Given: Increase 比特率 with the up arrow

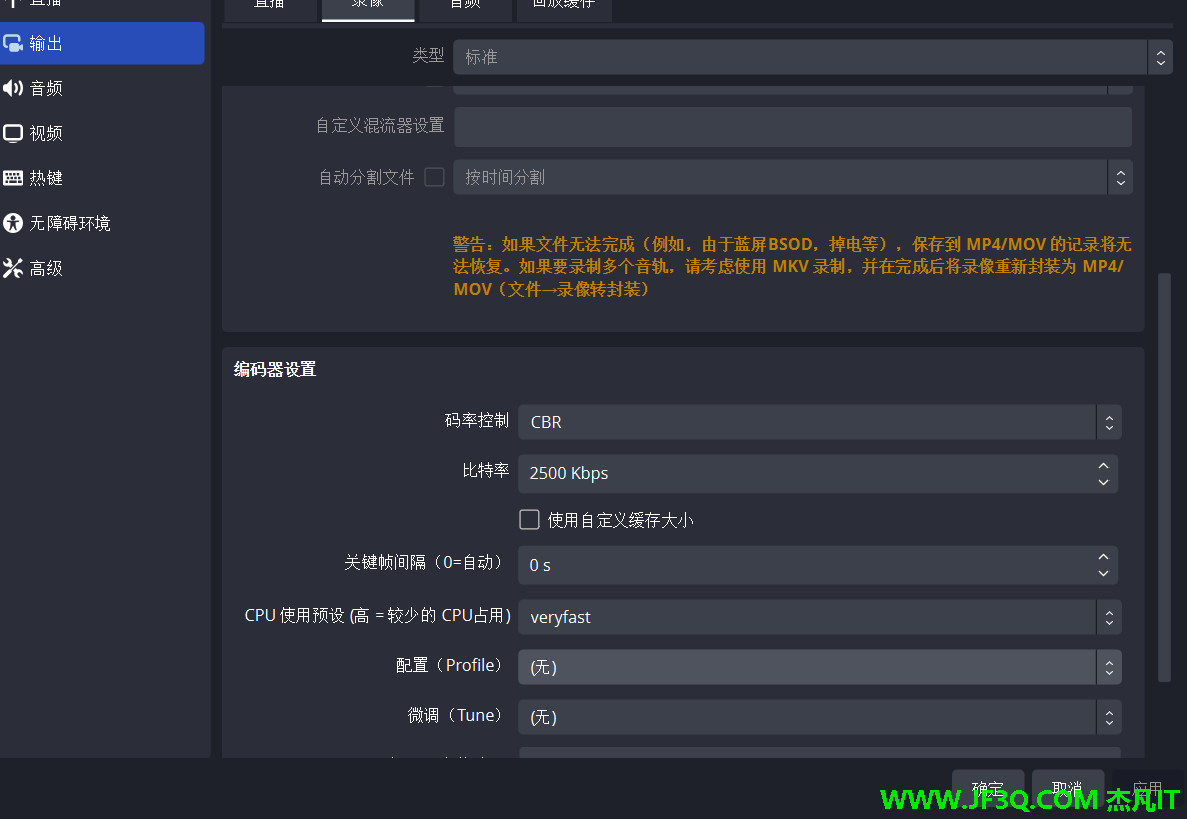Looking at the screenshot, I should (1103, 466).
